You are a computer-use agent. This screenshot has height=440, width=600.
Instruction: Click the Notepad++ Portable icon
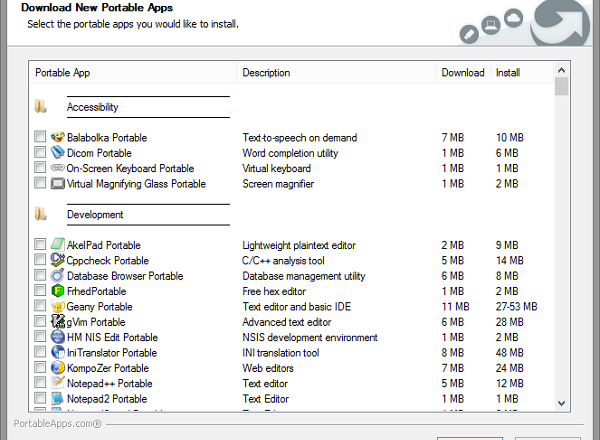click(x=58, y=383)
